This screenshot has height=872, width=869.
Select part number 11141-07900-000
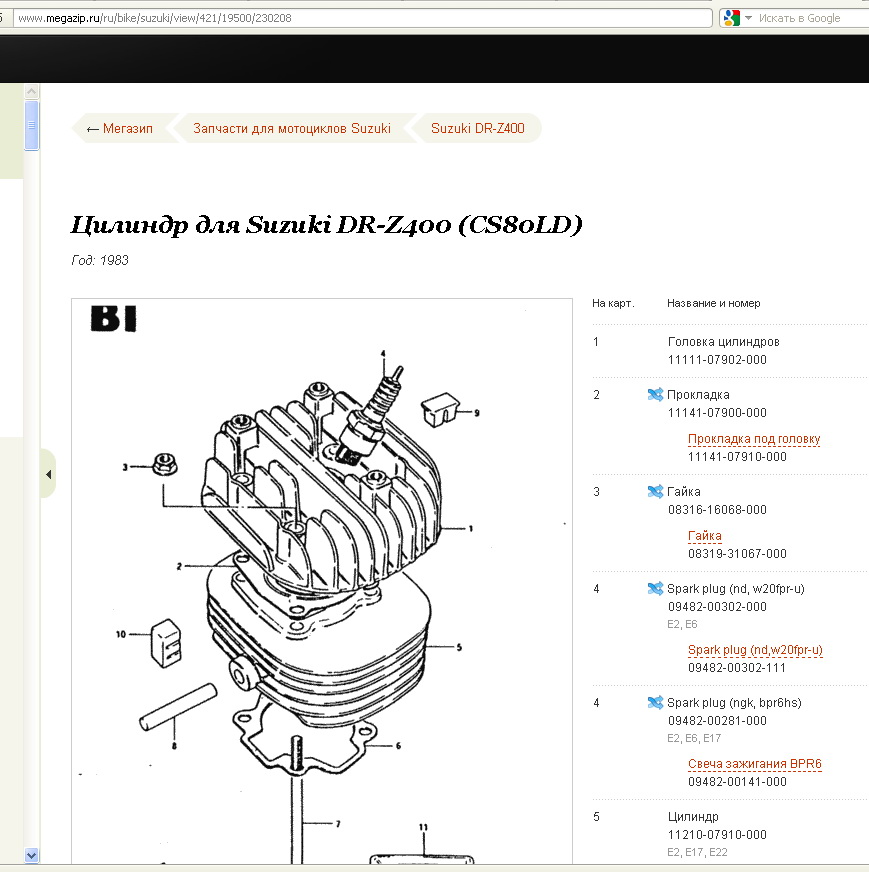[717, 413]
